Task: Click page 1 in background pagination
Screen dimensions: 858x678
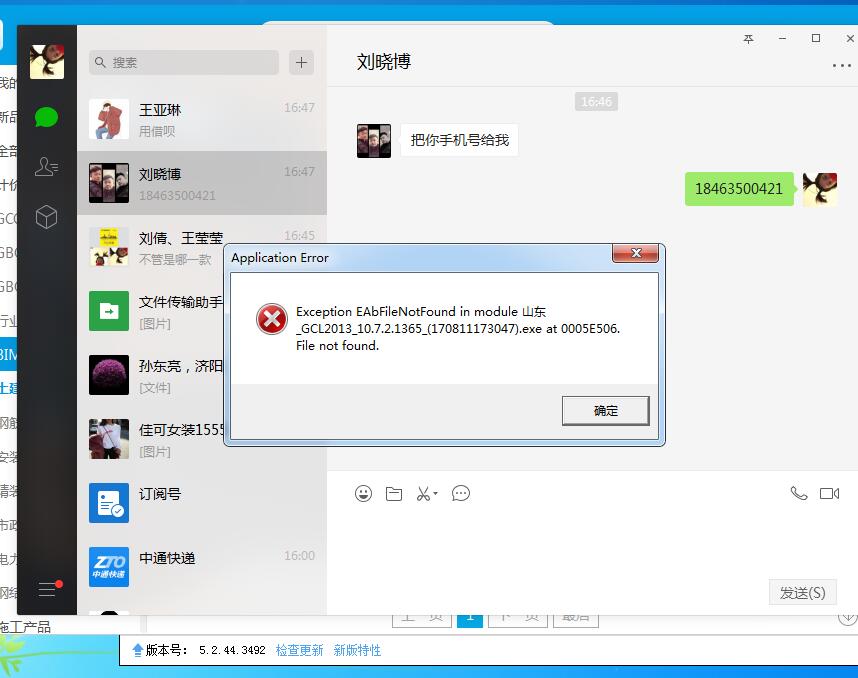Action: pos(470,620)
